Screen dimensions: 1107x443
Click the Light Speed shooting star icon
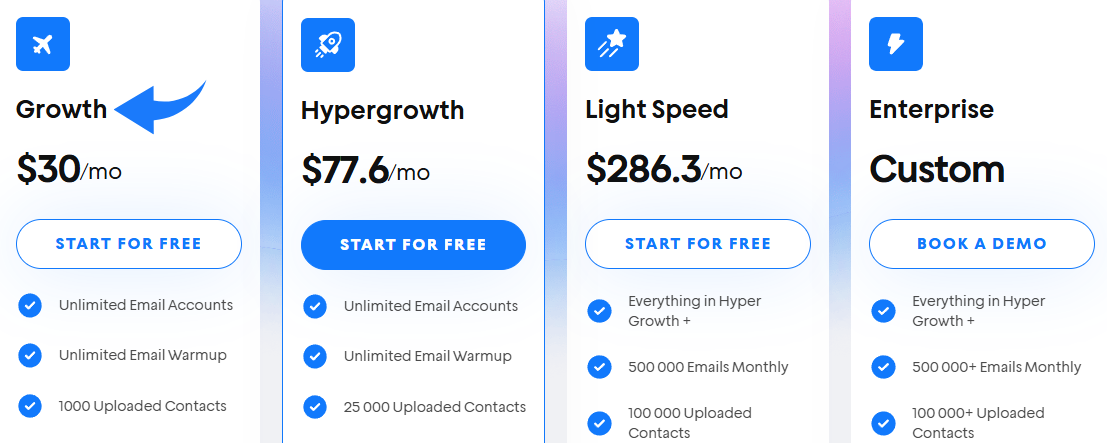point(611,45)
